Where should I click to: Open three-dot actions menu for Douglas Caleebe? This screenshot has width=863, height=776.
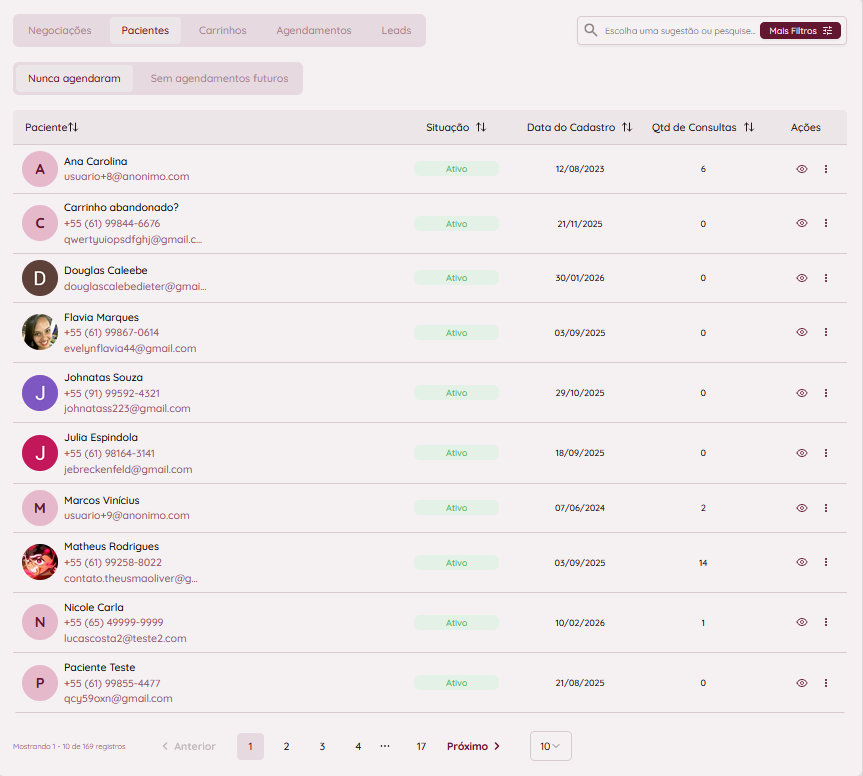tap(826, 278)
